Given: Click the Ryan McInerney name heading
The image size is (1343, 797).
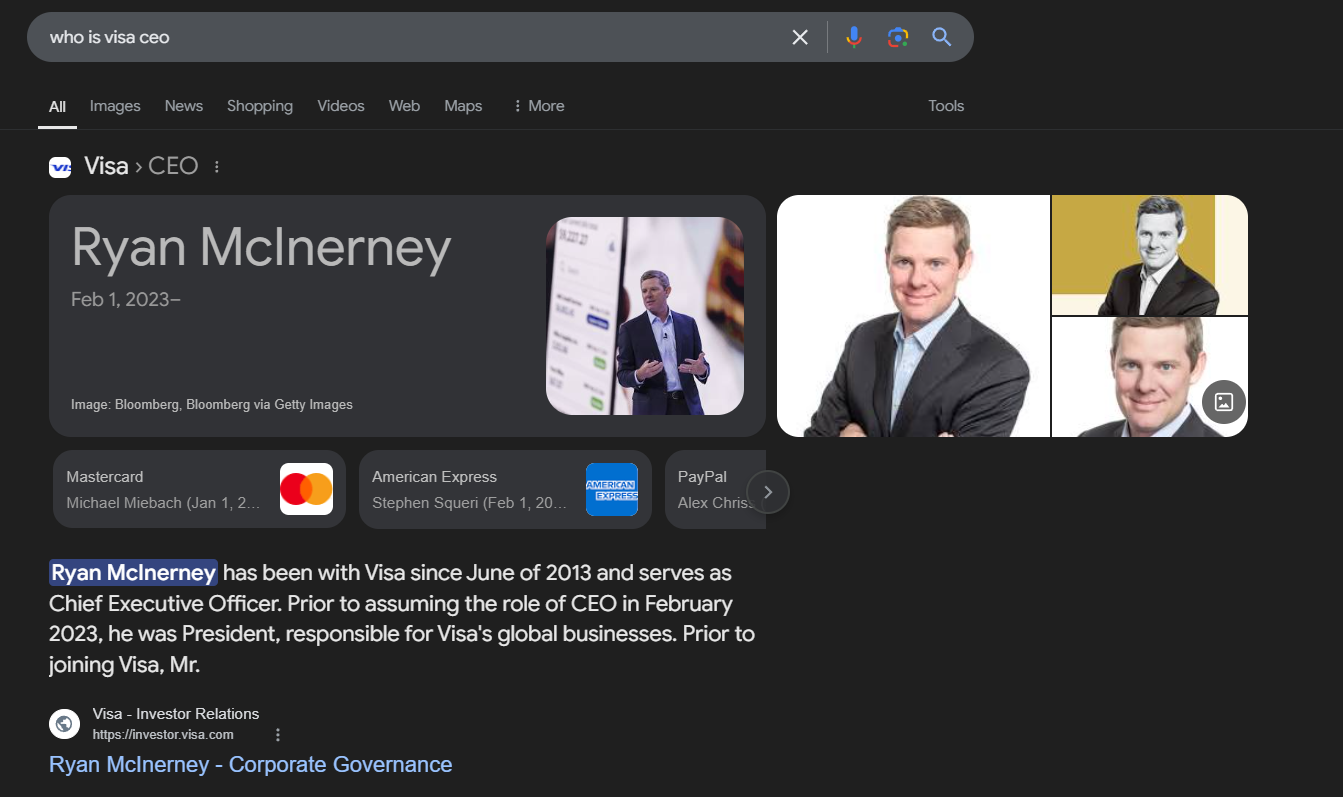Looking at the screenshot, I should pyautogui.click(x=261, y=248).
